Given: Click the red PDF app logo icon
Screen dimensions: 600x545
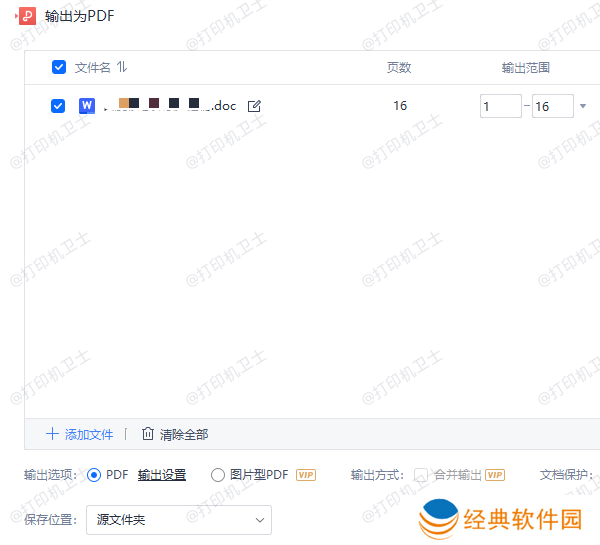Looking at the screenshot, I should click(x=27, y=16).
